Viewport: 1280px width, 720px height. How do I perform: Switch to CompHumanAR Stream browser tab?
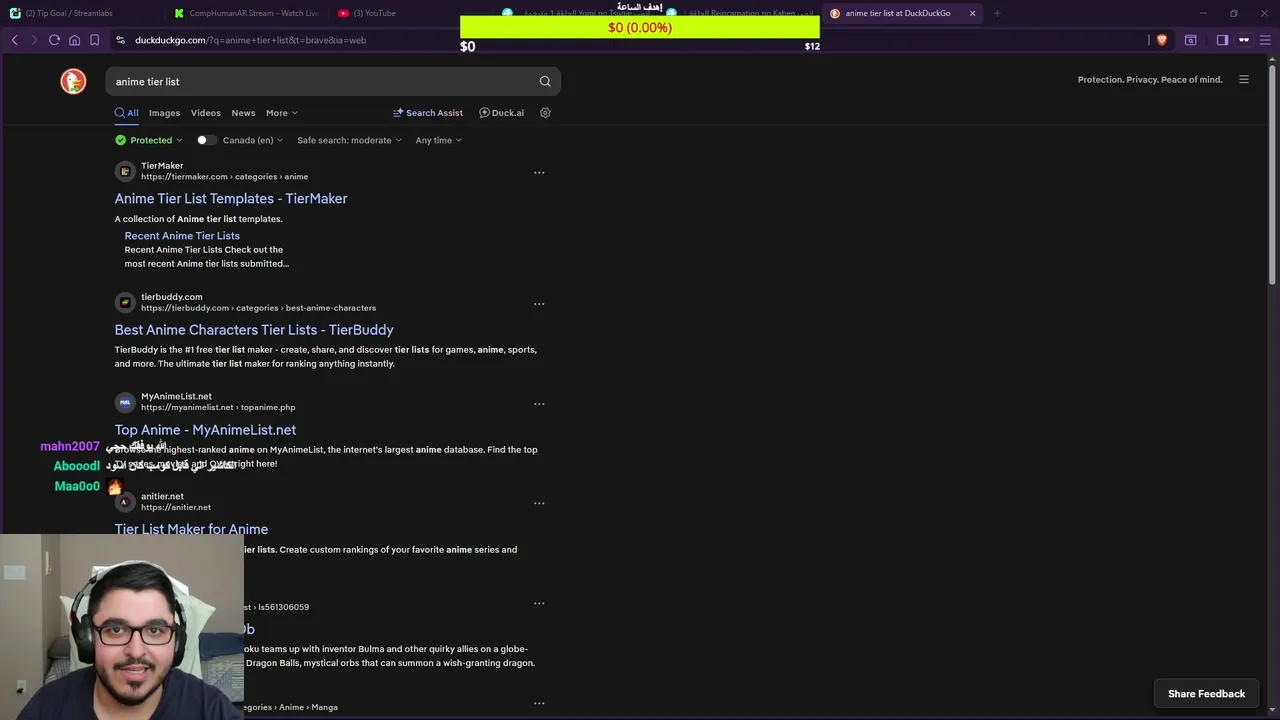tap(245, 13)
